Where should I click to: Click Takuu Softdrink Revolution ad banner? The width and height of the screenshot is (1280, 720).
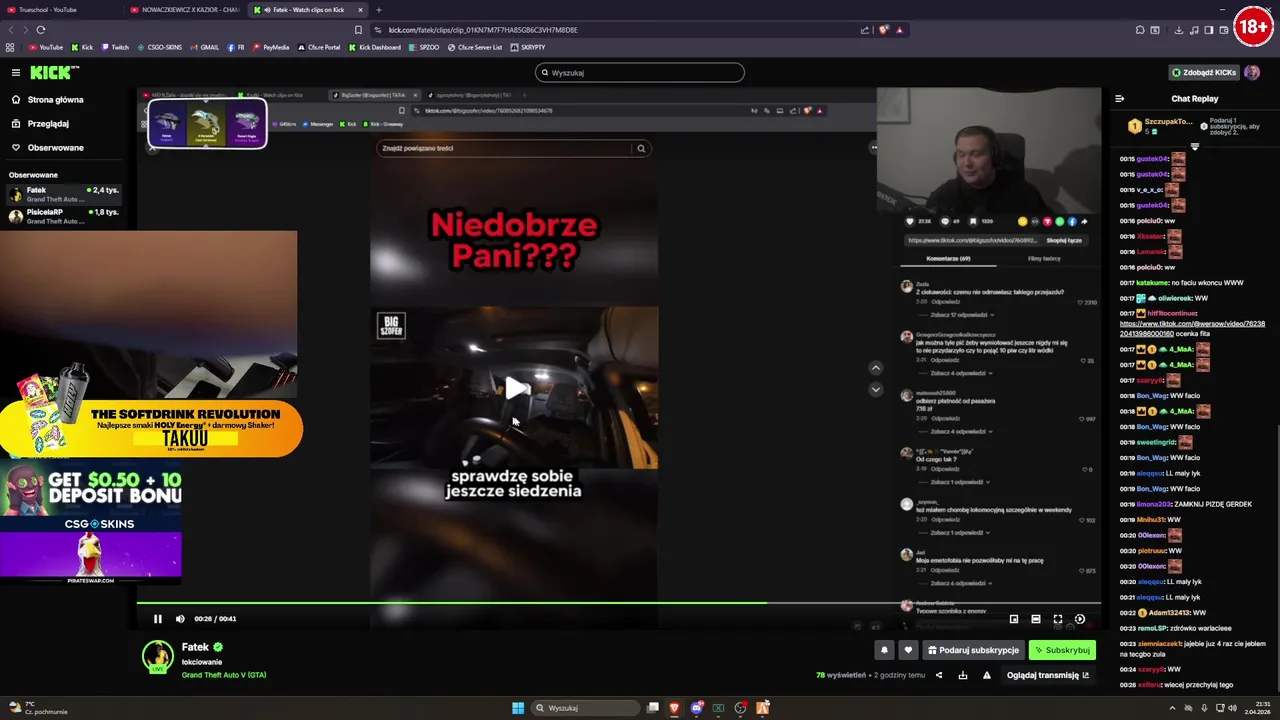152,429
